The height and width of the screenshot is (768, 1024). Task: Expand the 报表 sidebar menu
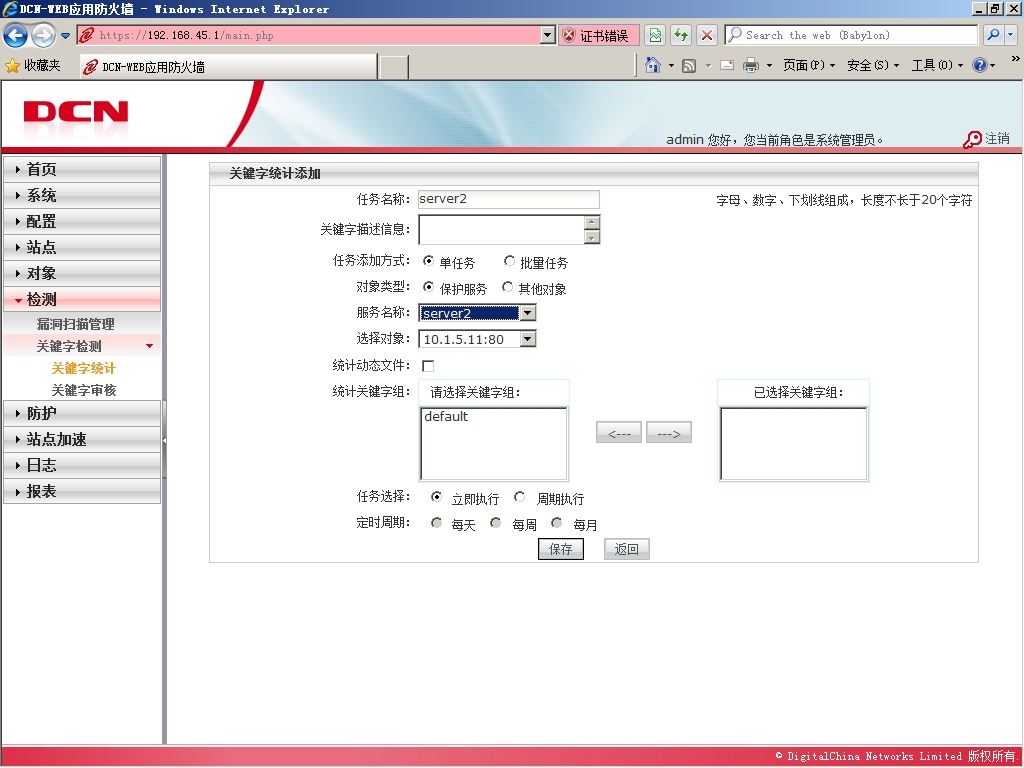point(82,491)
